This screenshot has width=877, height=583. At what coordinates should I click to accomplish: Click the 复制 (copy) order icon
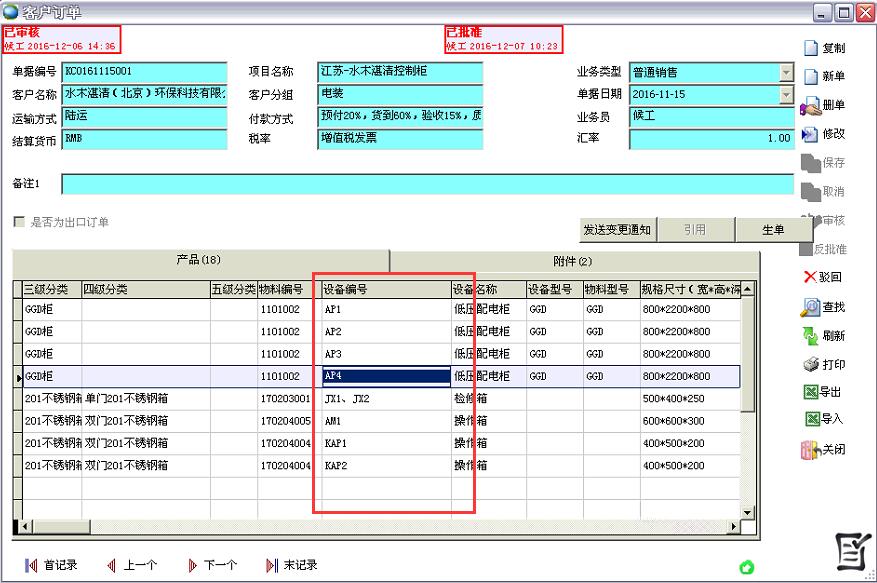pyautogui.click(x=812, y=48)
